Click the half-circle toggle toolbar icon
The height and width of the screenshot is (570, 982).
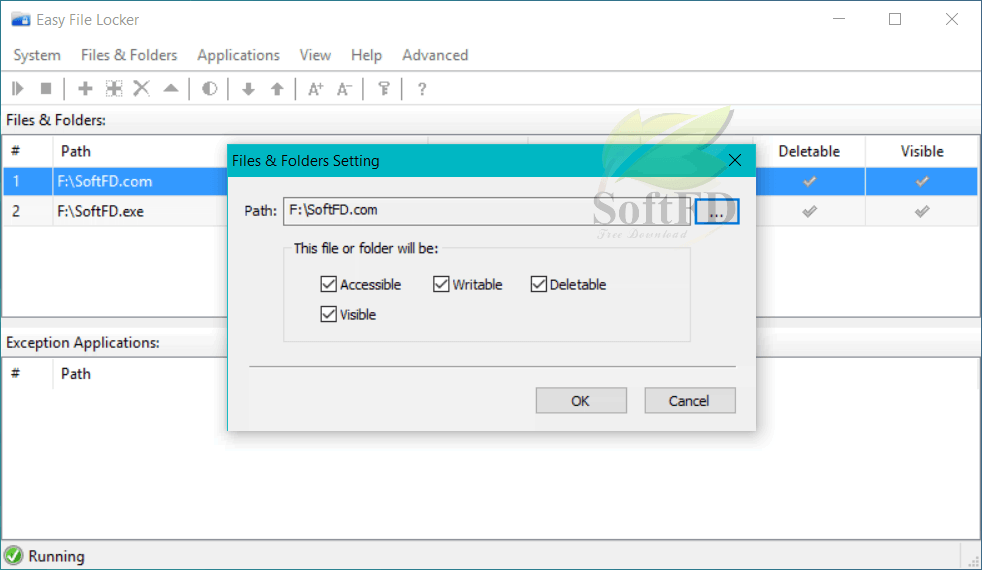click(x=210, y=89)
